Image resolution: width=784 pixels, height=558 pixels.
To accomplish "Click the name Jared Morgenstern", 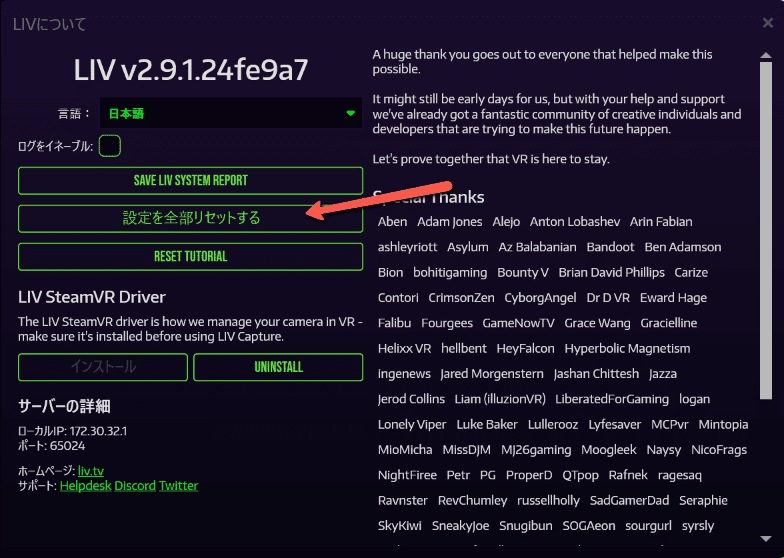I will tap(492, 374).
